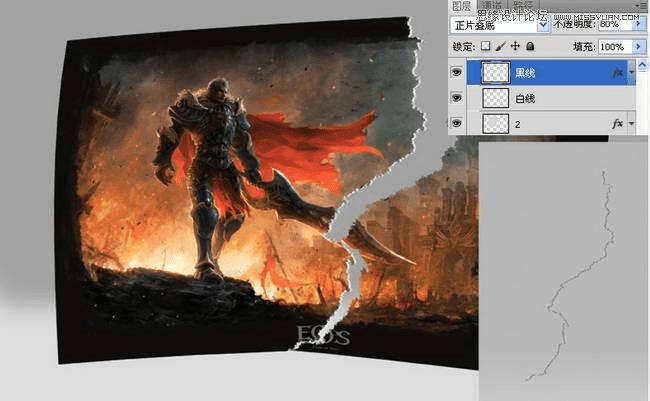Click the layer name 2

coord(517,124)
